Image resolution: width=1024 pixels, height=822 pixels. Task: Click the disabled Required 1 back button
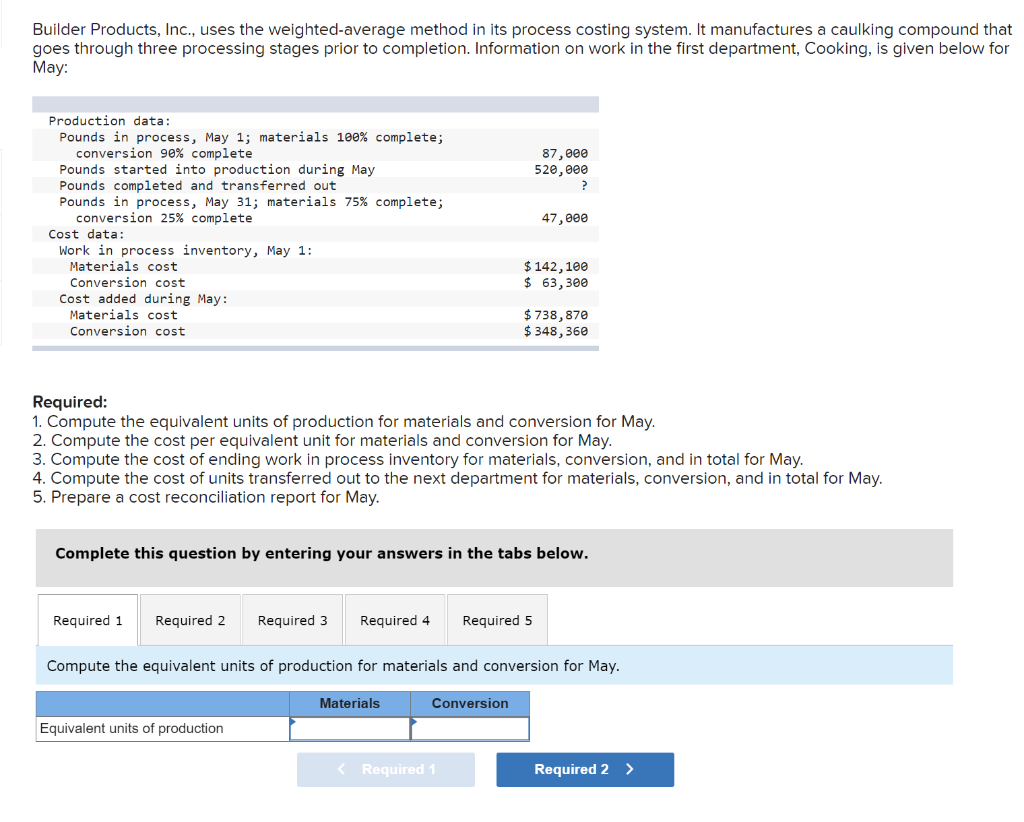(x=386, y=770)
